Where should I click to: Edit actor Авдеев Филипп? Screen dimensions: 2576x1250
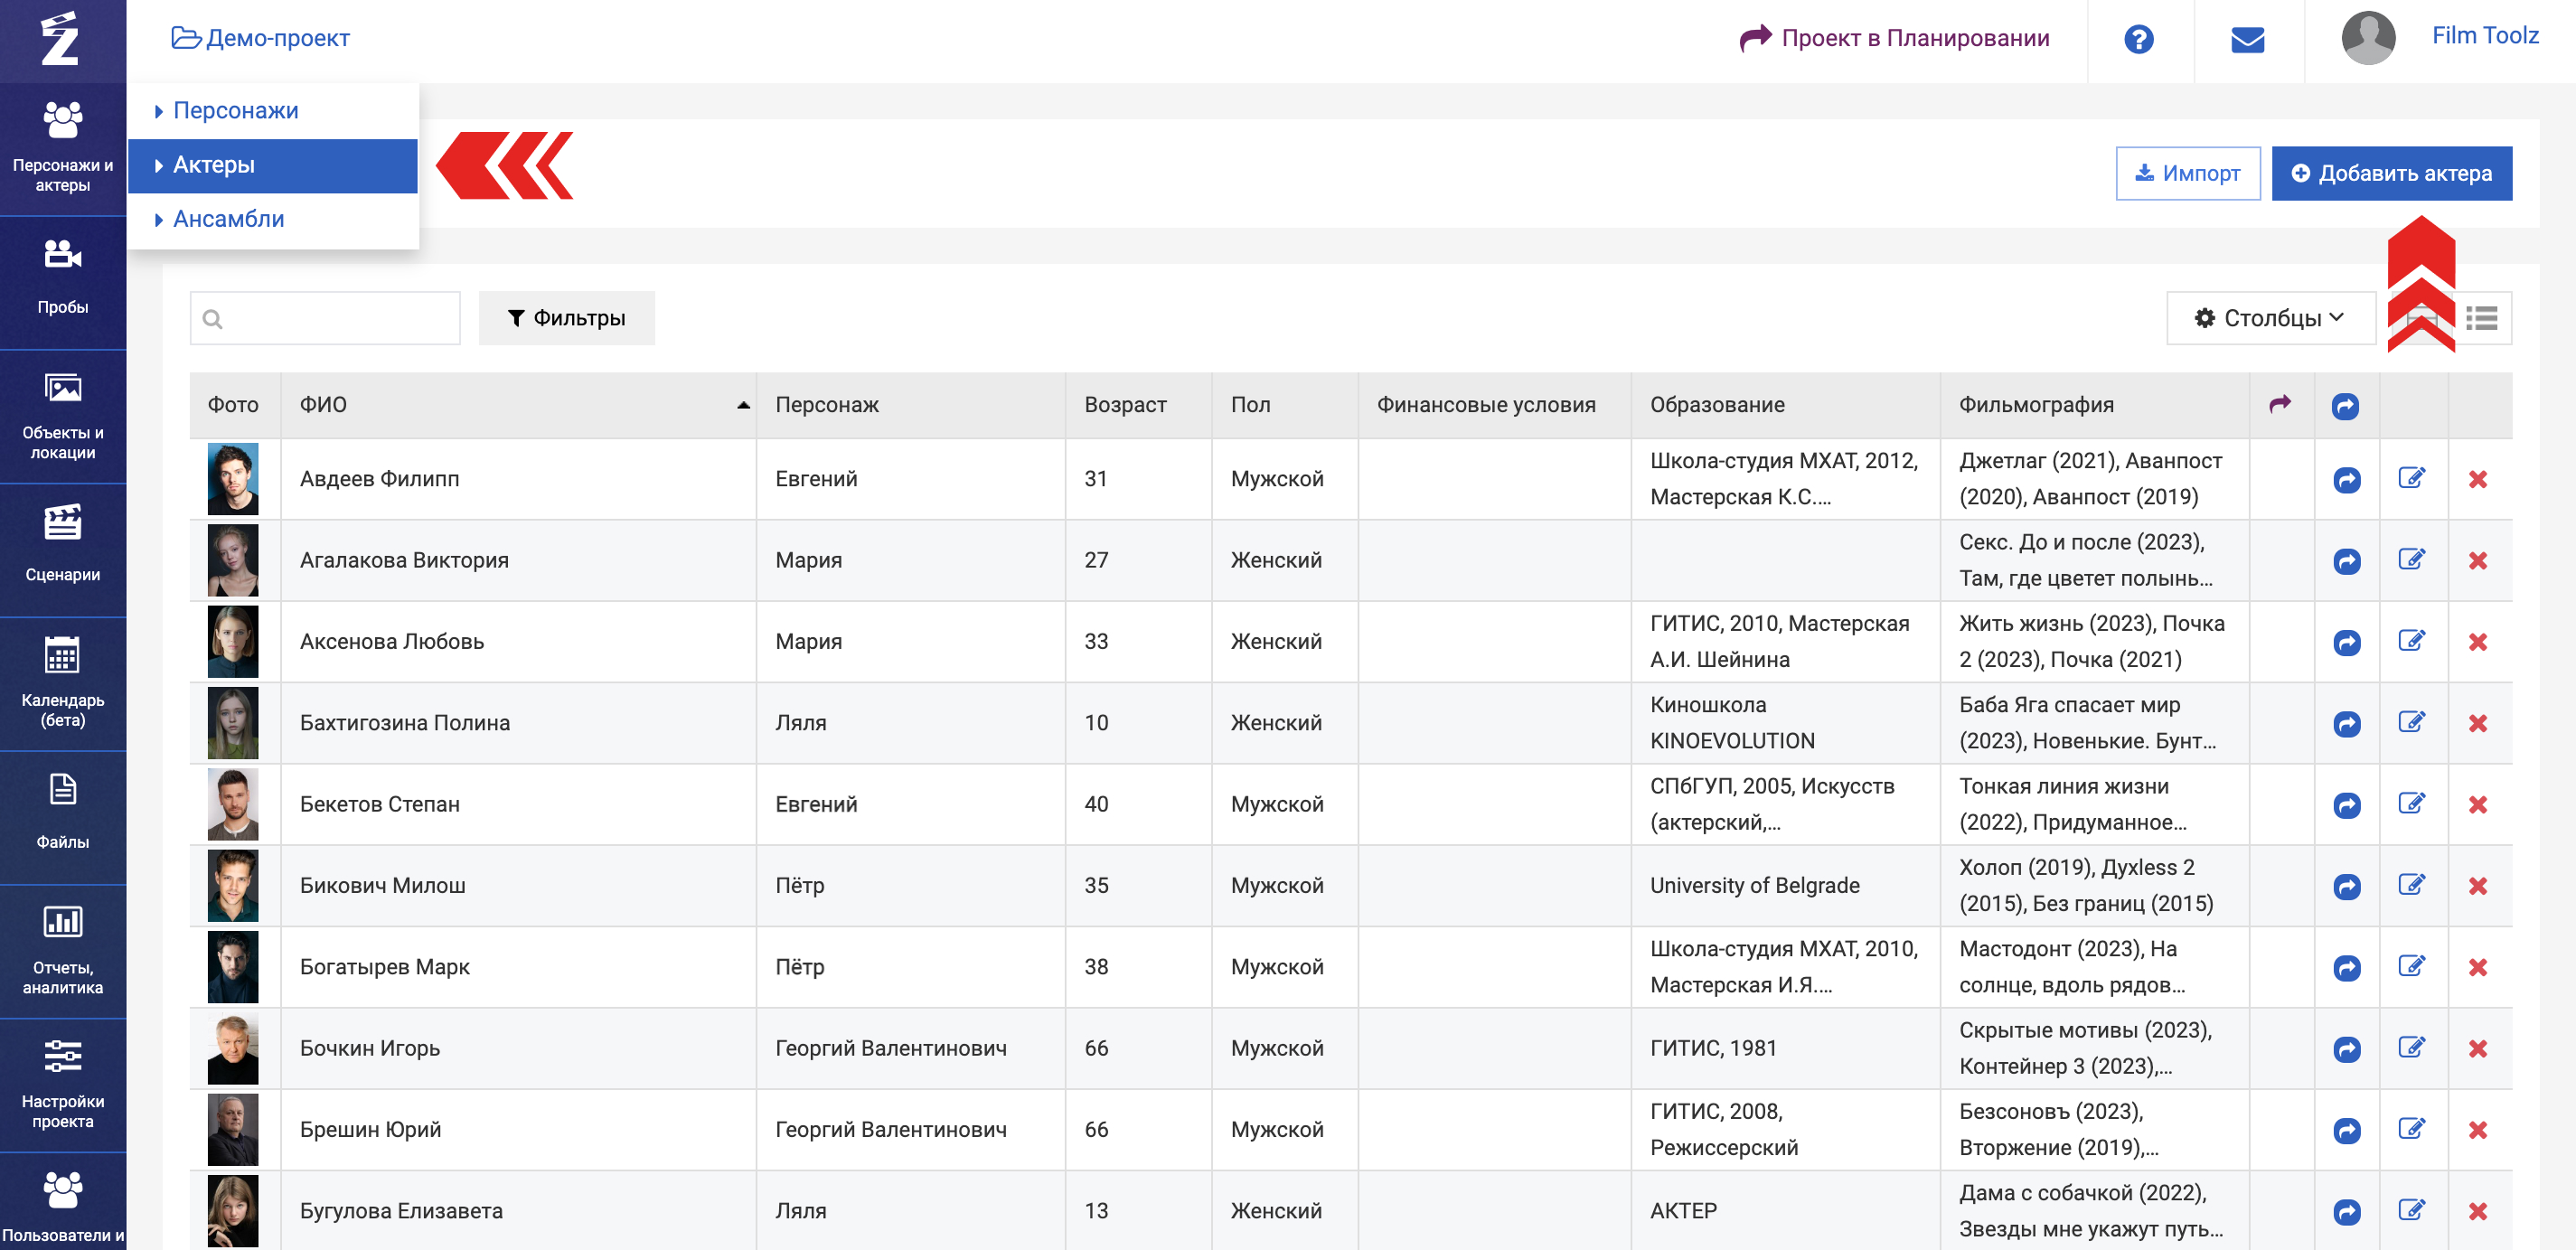coord(2411,478)
